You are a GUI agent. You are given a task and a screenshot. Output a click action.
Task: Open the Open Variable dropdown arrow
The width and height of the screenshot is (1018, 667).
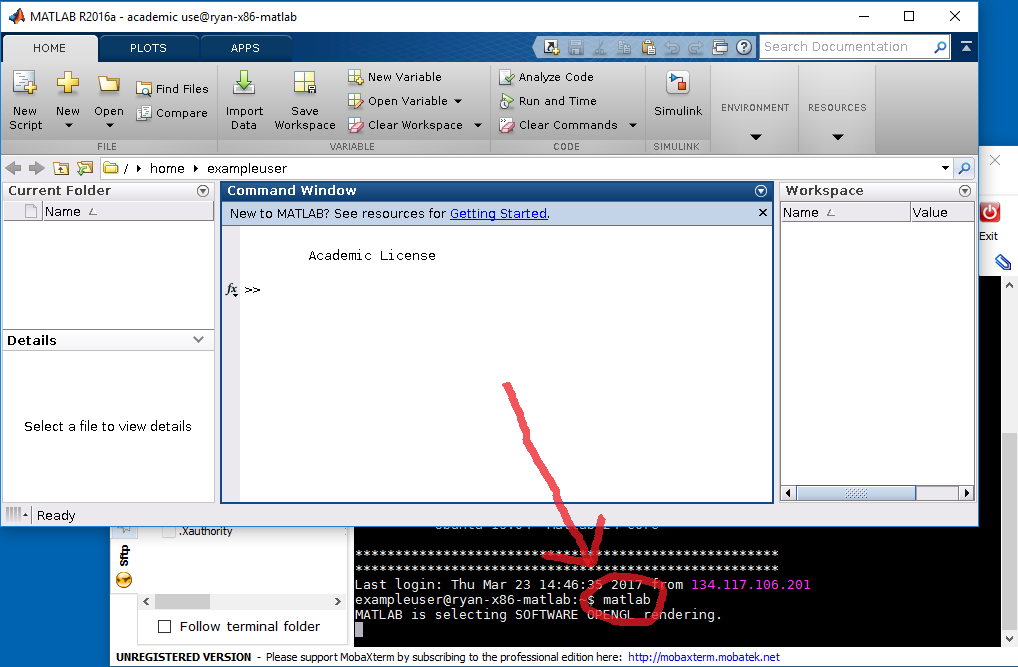click(x=458, y=101)
